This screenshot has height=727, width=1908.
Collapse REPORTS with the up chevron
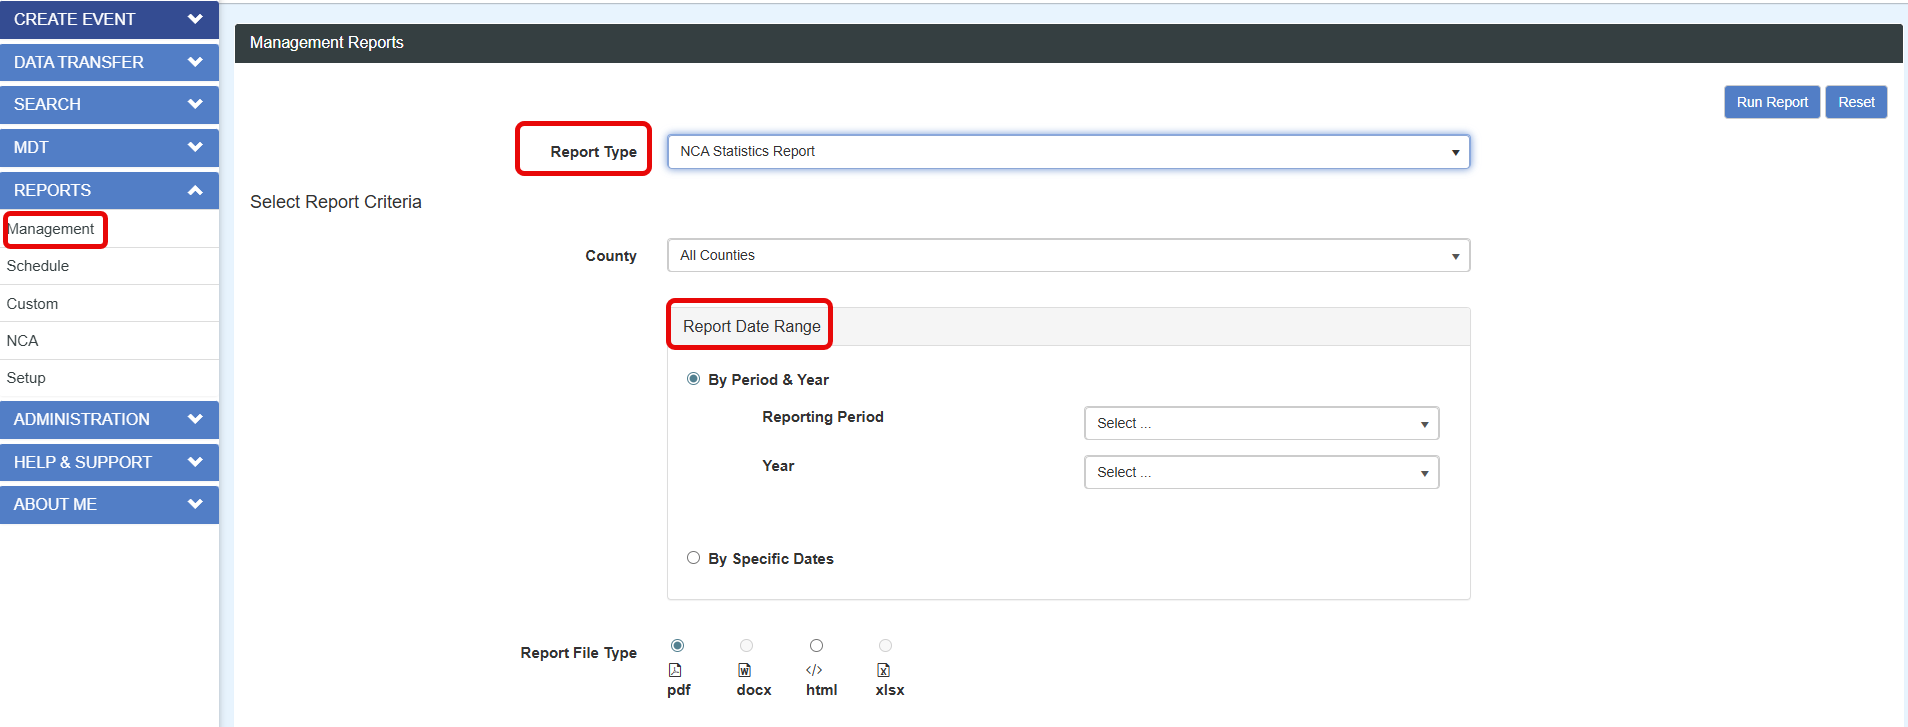(195, 190)
